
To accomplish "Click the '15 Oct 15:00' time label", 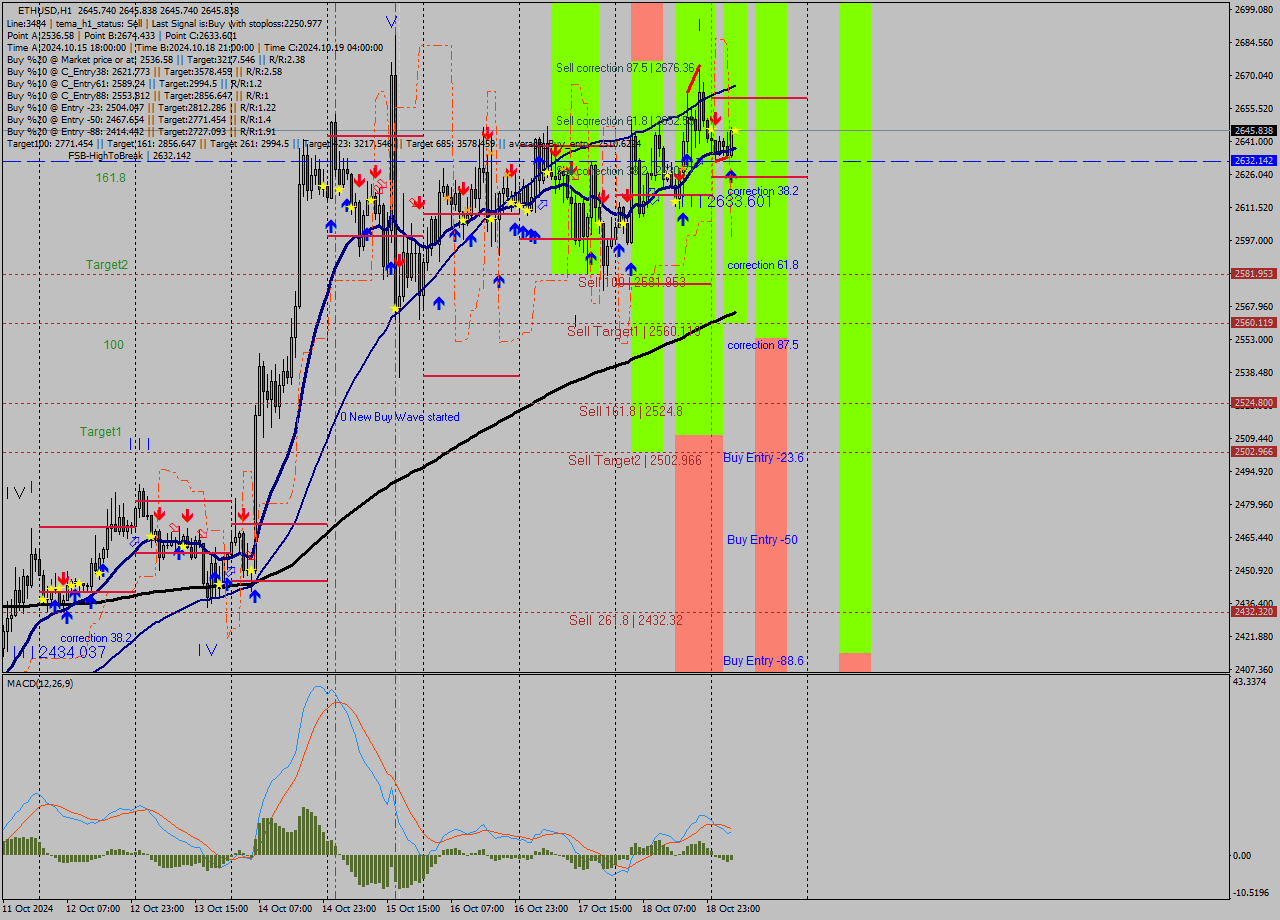I will pos(413,909).
